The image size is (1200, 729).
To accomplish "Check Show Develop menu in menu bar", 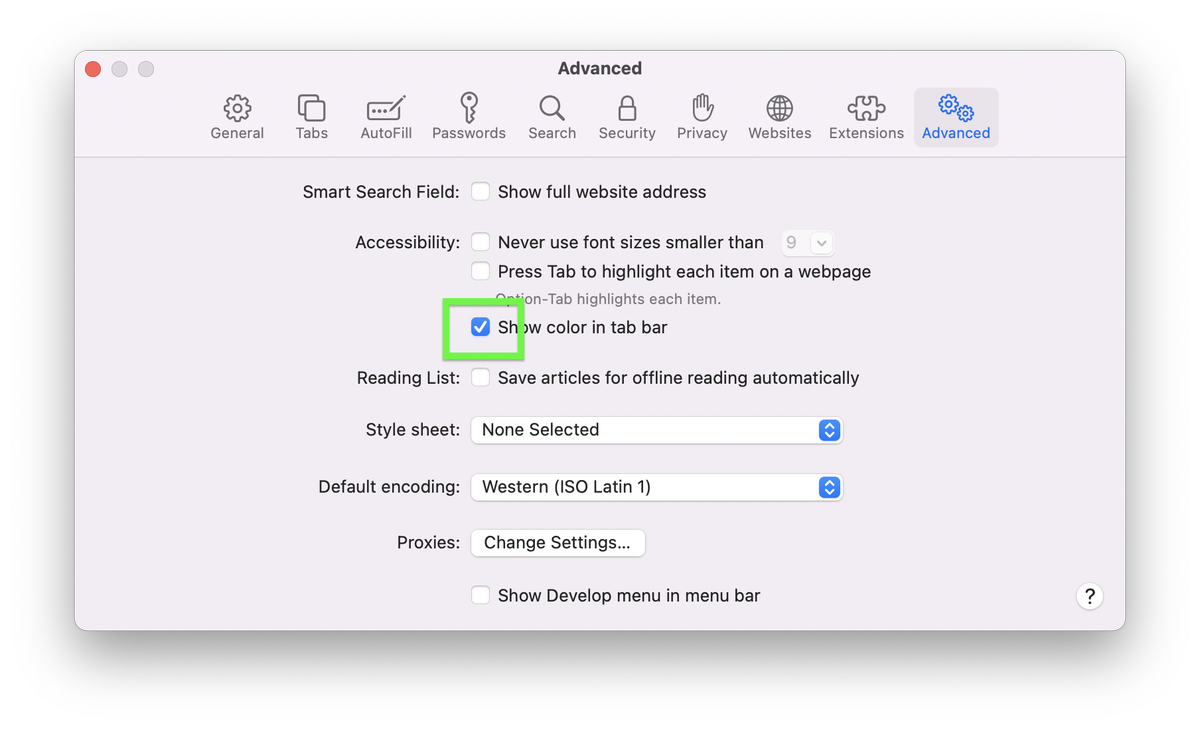I will click(x=481, y=595).
